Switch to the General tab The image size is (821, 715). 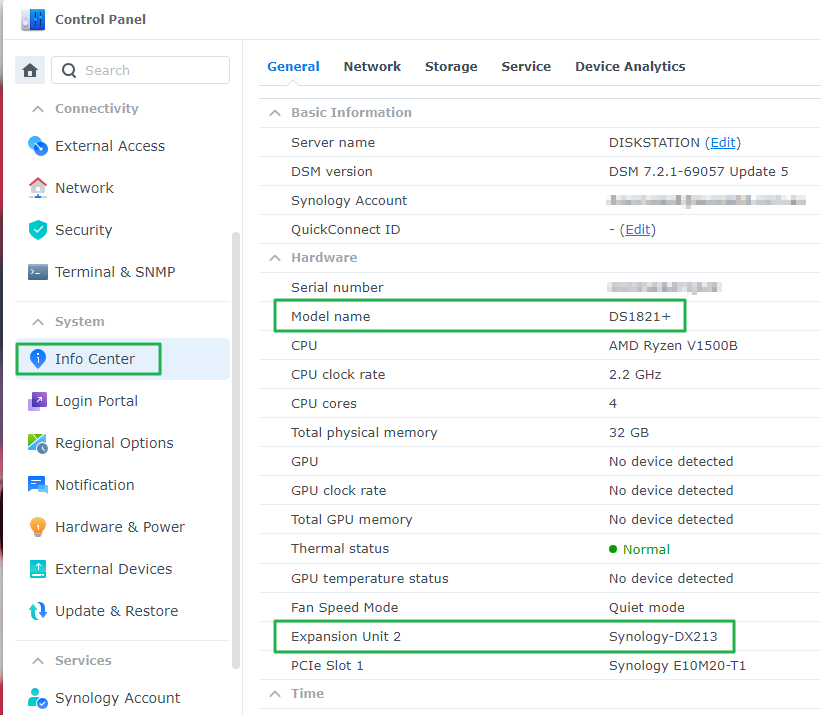(x=293, y=66)
